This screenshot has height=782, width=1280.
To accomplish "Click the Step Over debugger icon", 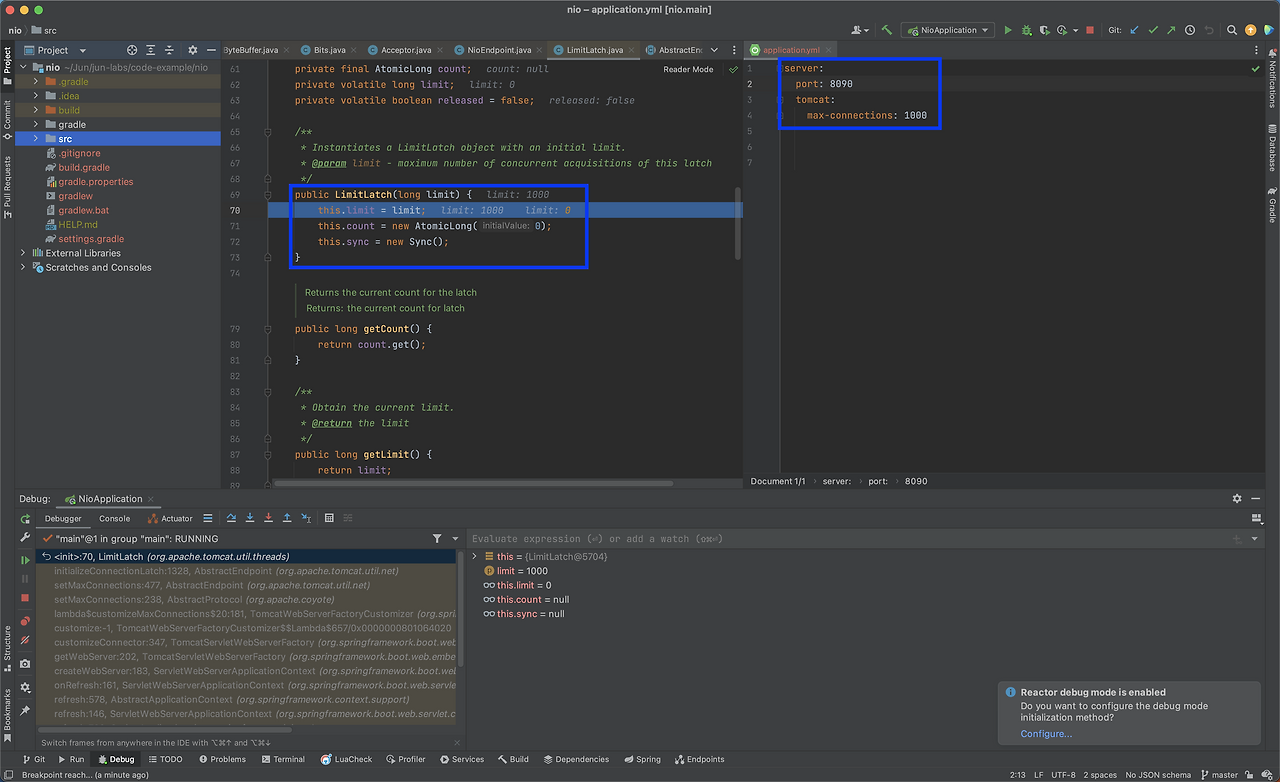I will tap(231, 518).
